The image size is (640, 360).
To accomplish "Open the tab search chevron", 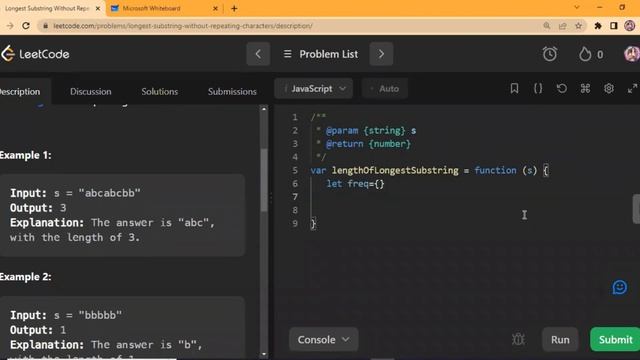I will [577, 7].
